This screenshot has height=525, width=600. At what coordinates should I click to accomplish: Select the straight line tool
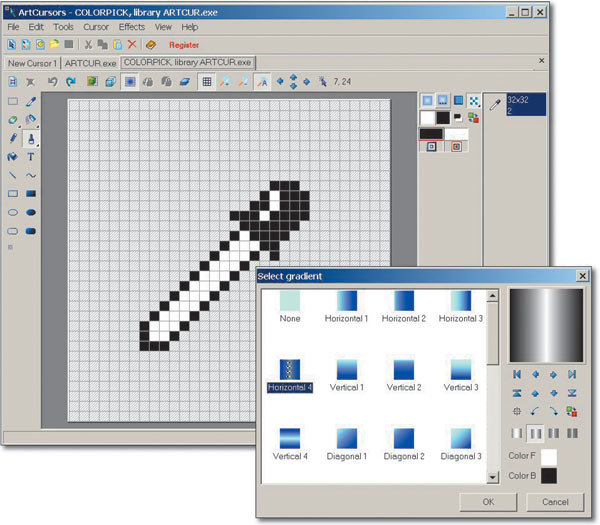click(x=13, y=175)
